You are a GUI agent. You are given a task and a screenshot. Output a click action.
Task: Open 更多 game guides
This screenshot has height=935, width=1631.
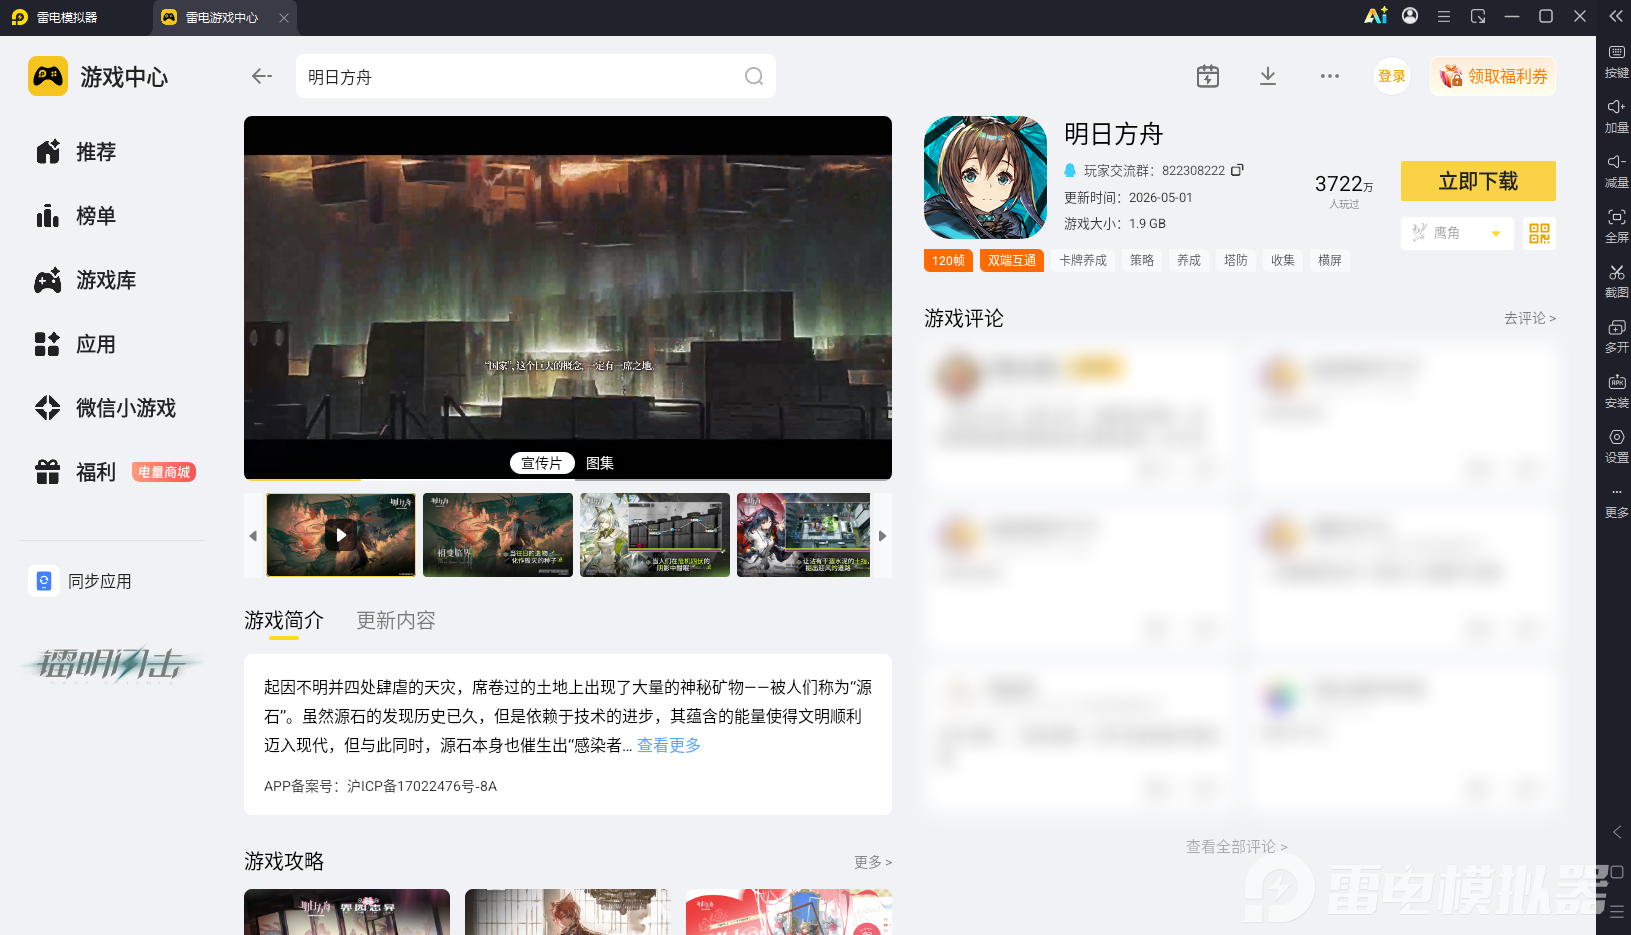(873, 862)
